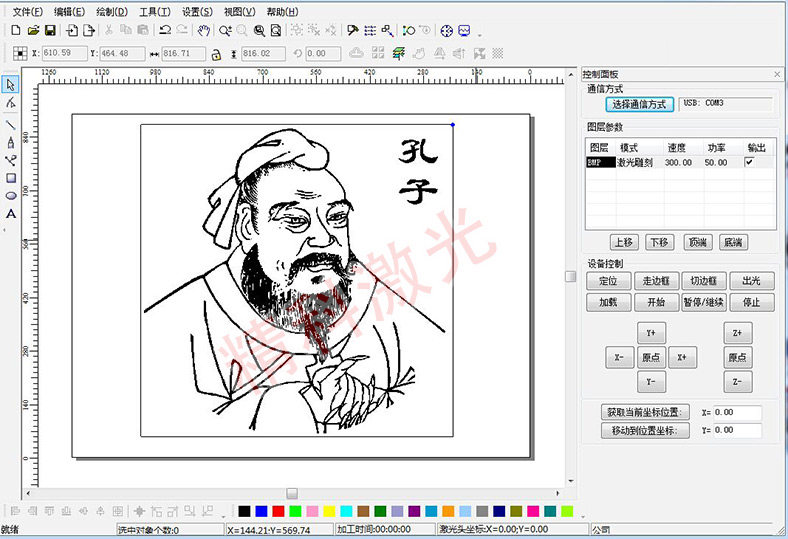Viewport: 788px width, 539px height.
Task: Click the 加载 load button
Action: (608, 302)
